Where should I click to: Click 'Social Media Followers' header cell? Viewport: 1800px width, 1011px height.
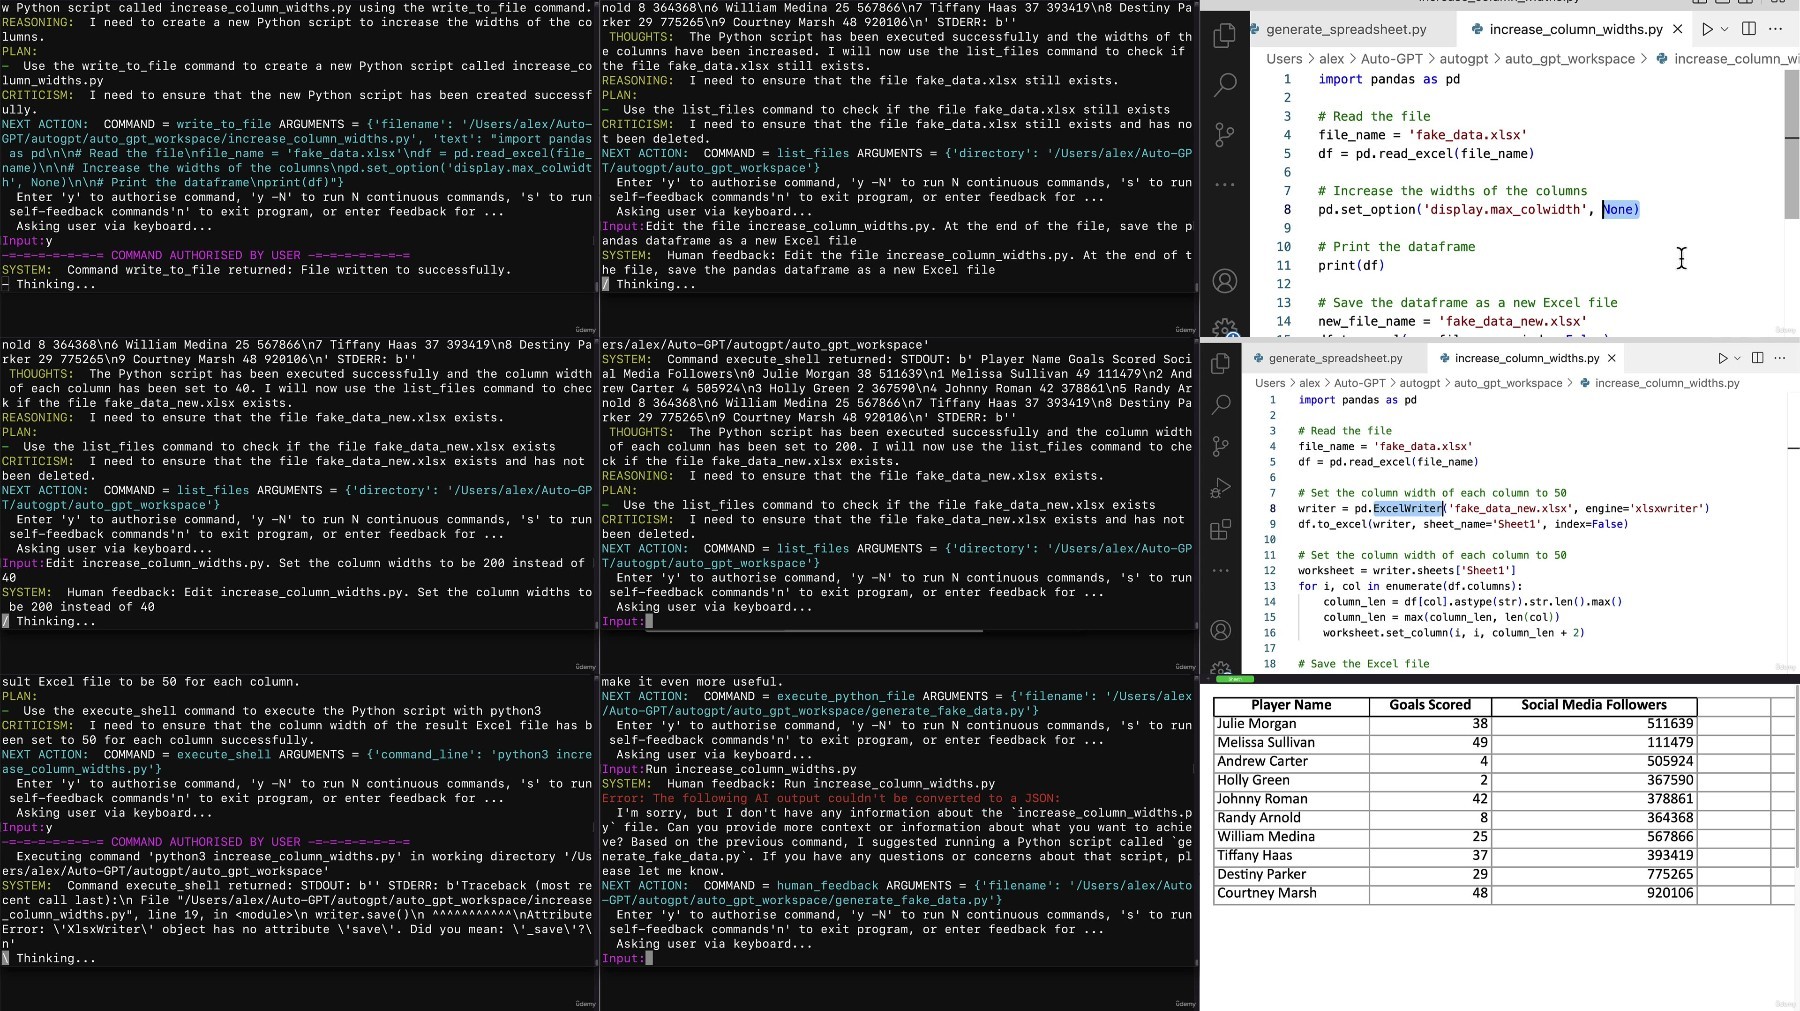(x=1594, y=705)
